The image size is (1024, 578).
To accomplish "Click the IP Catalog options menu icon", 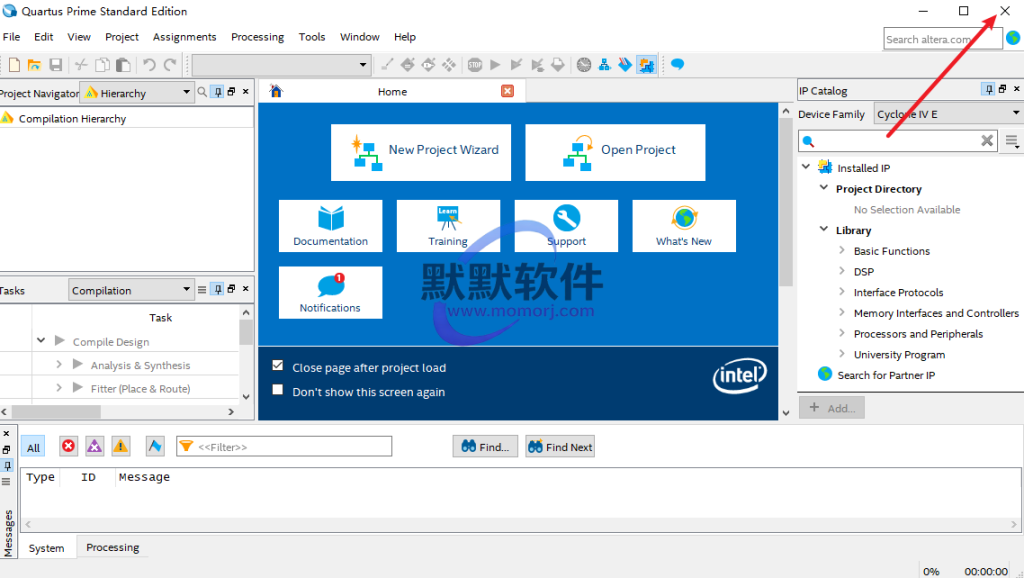I will (1012, 141).
